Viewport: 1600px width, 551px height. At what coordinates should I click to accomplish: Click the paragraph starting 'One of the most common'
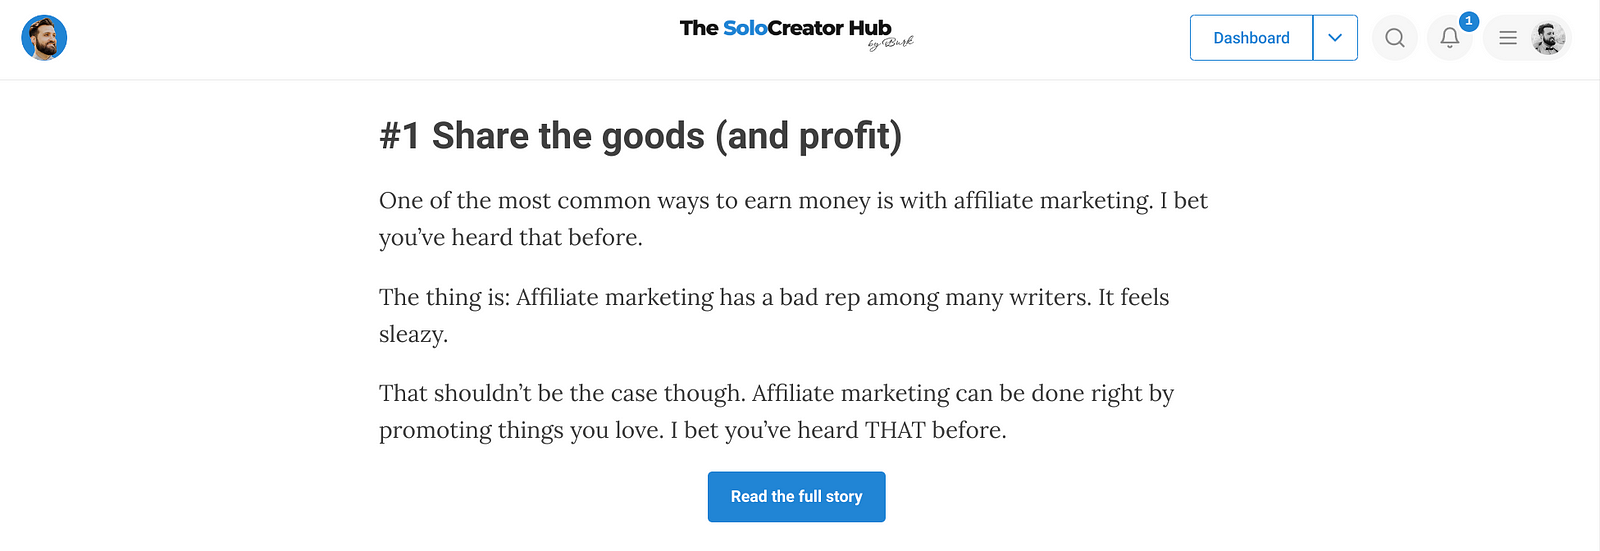(x=793, y=219)
